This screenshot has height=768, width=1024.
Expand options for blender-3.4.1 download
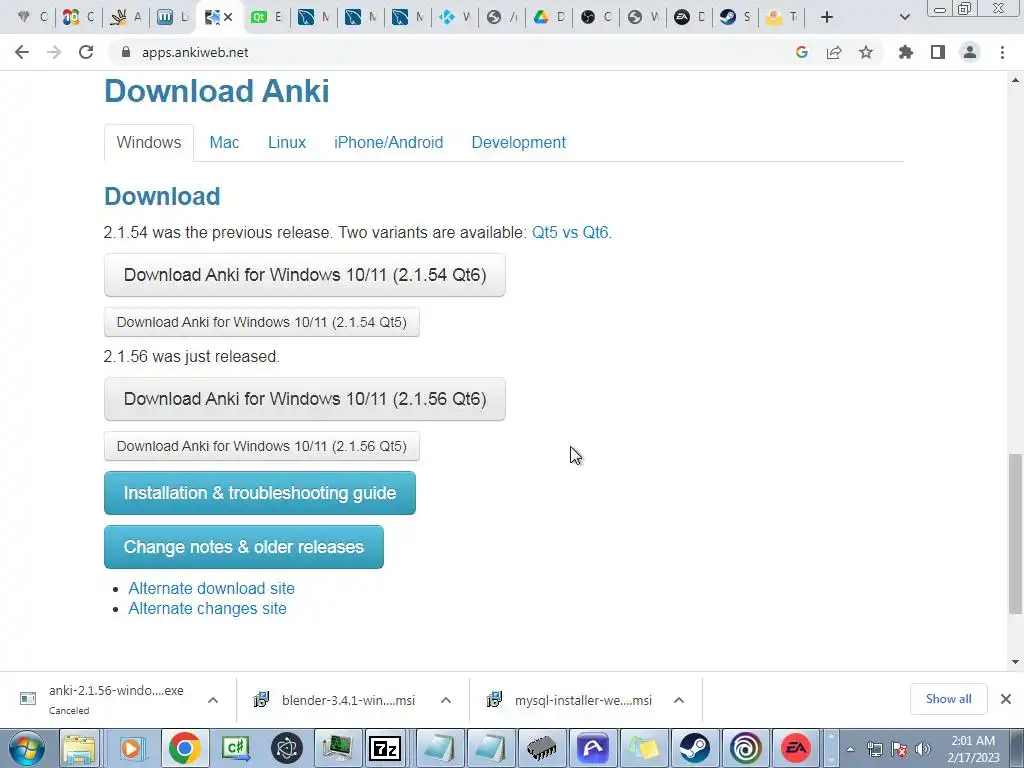(x=446, y=700)
